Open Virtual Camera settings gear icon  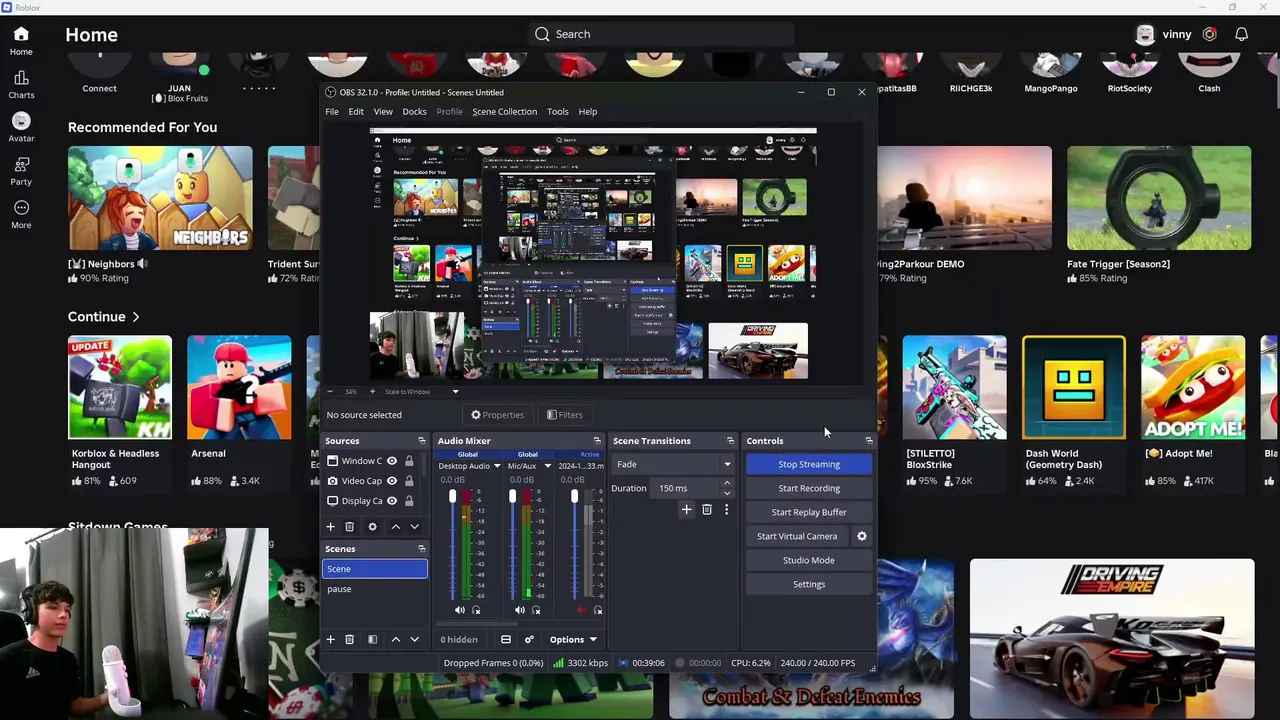(862, 536)
